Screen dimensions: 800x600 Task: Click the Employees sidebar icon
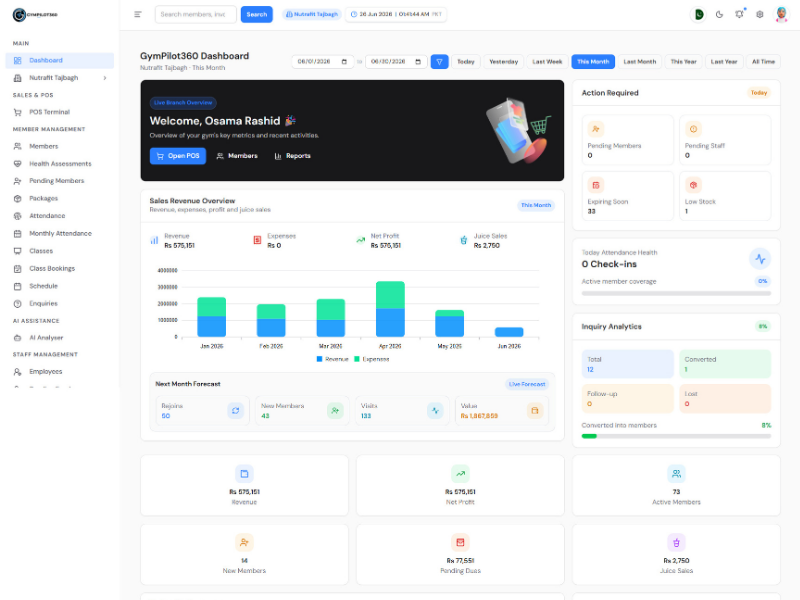coord(17,371)
